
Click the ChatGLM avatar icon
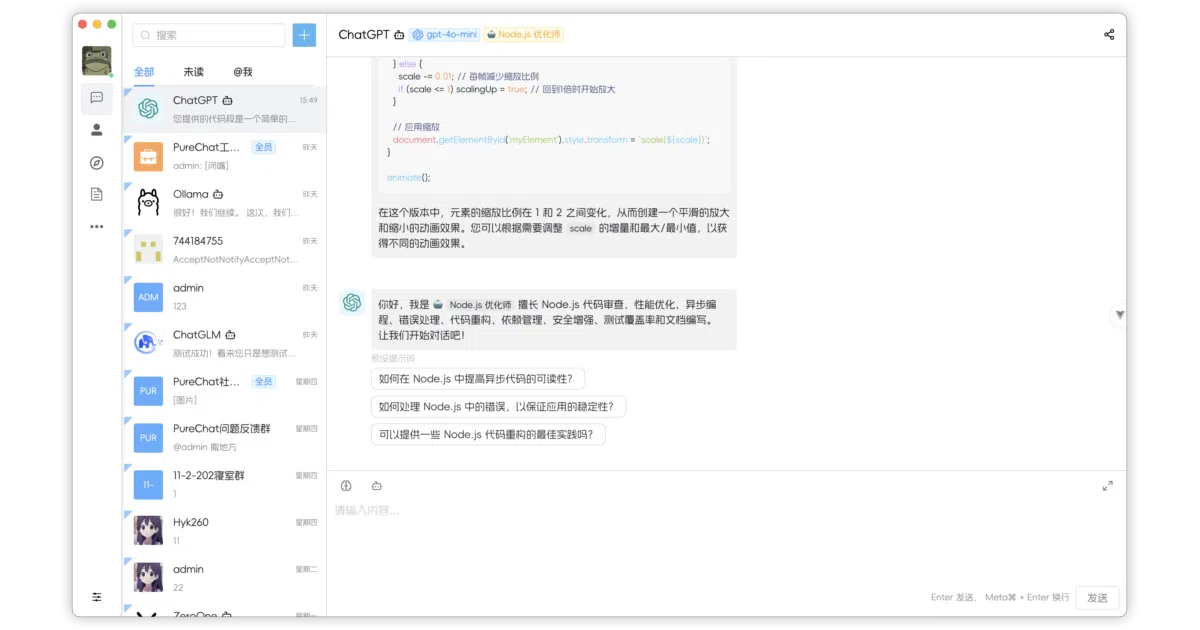(148, 344)
